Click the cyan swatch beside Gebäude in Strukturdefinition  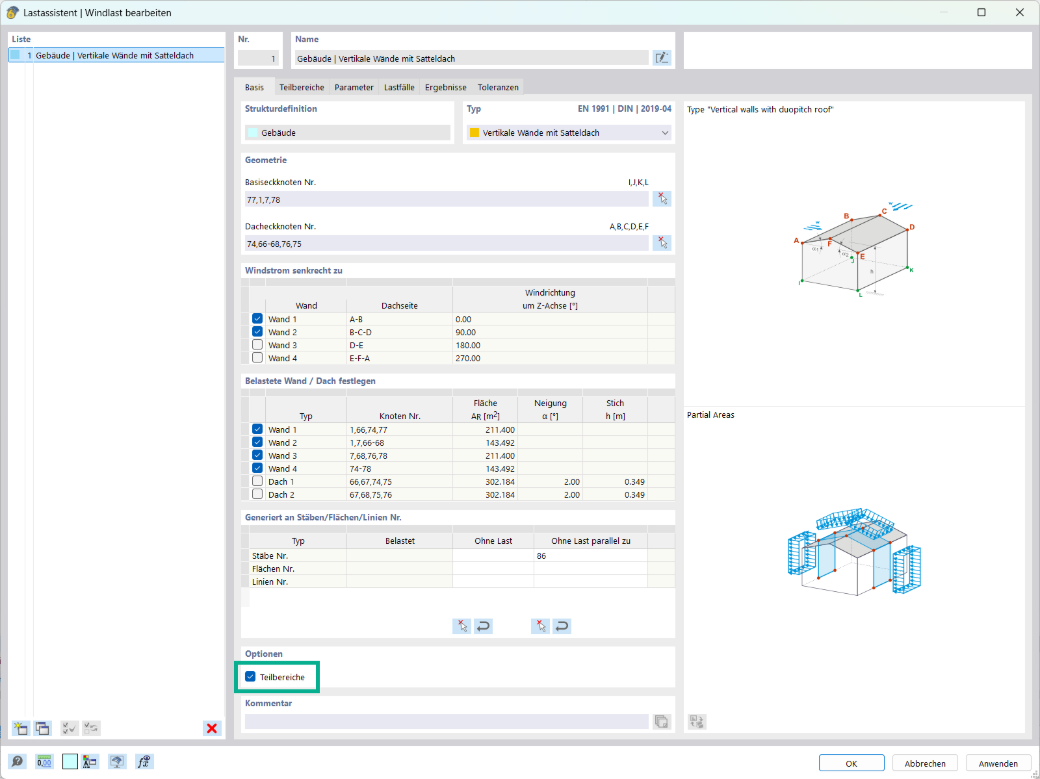(x=252, y=133)
